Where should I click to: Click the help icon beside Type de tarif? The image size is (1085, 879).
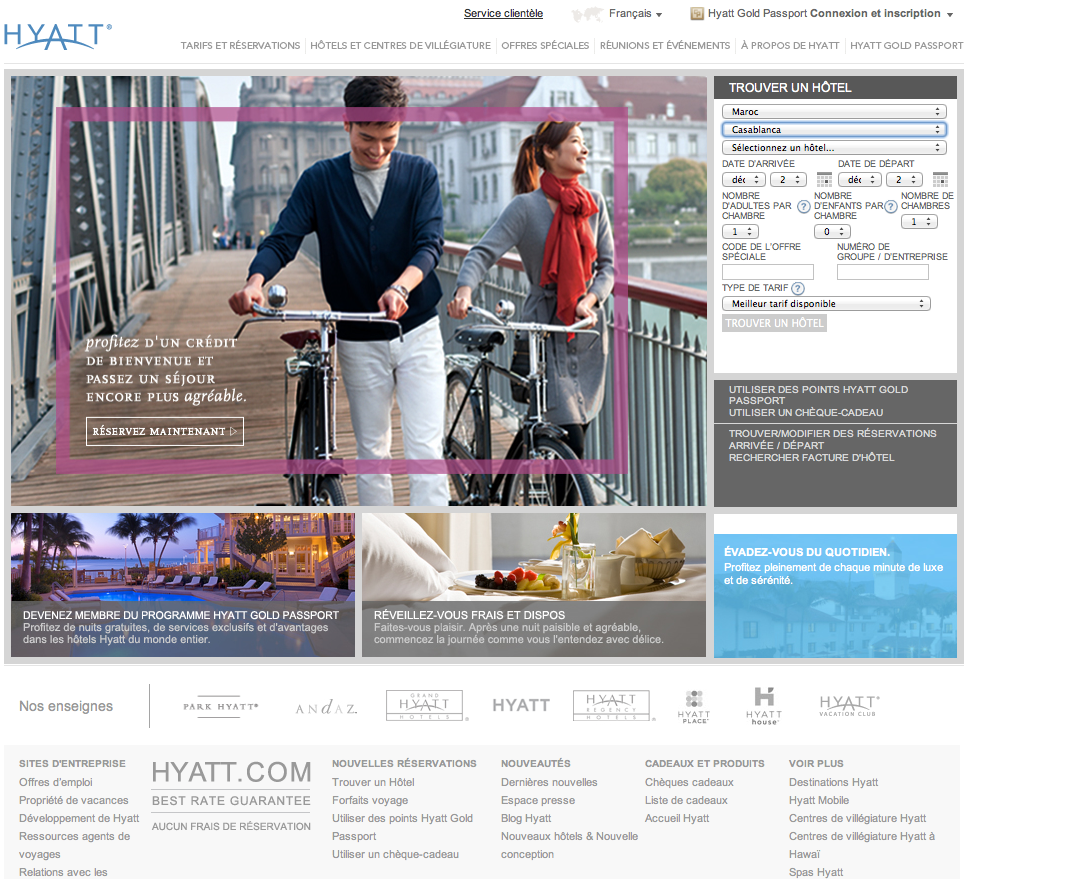click(x=798, y=289)
